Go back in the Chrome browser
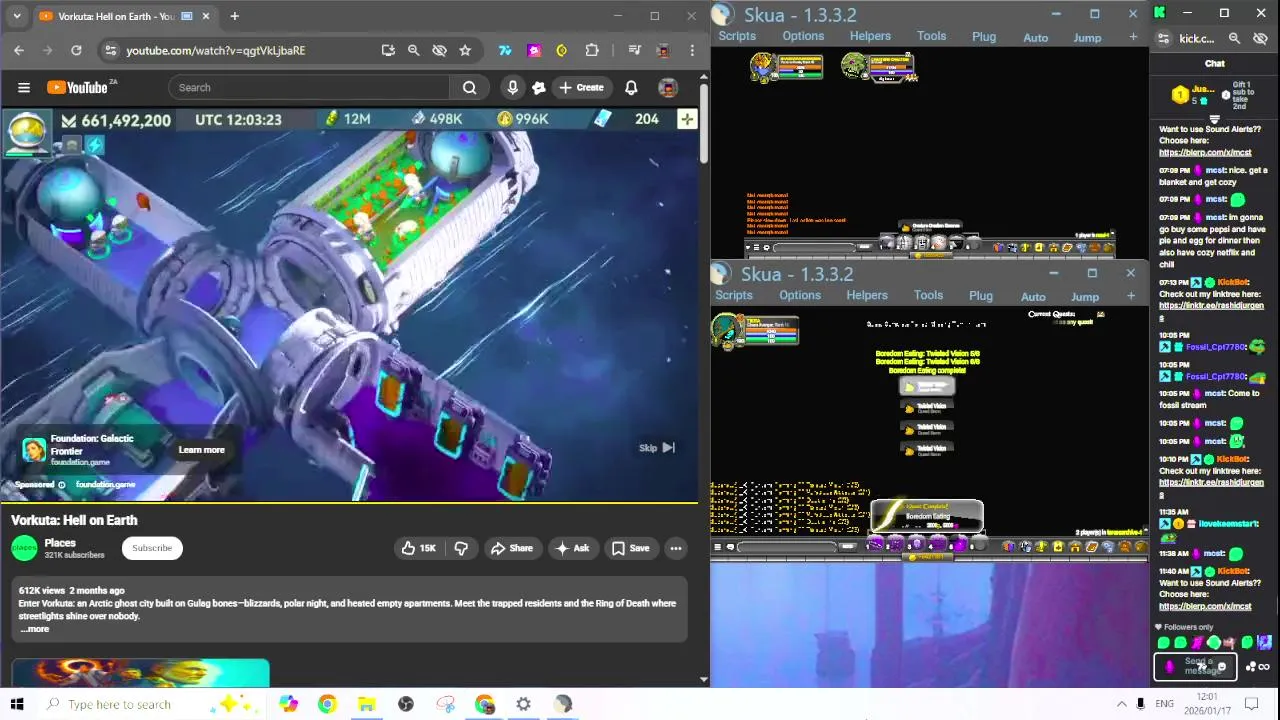 19,50
